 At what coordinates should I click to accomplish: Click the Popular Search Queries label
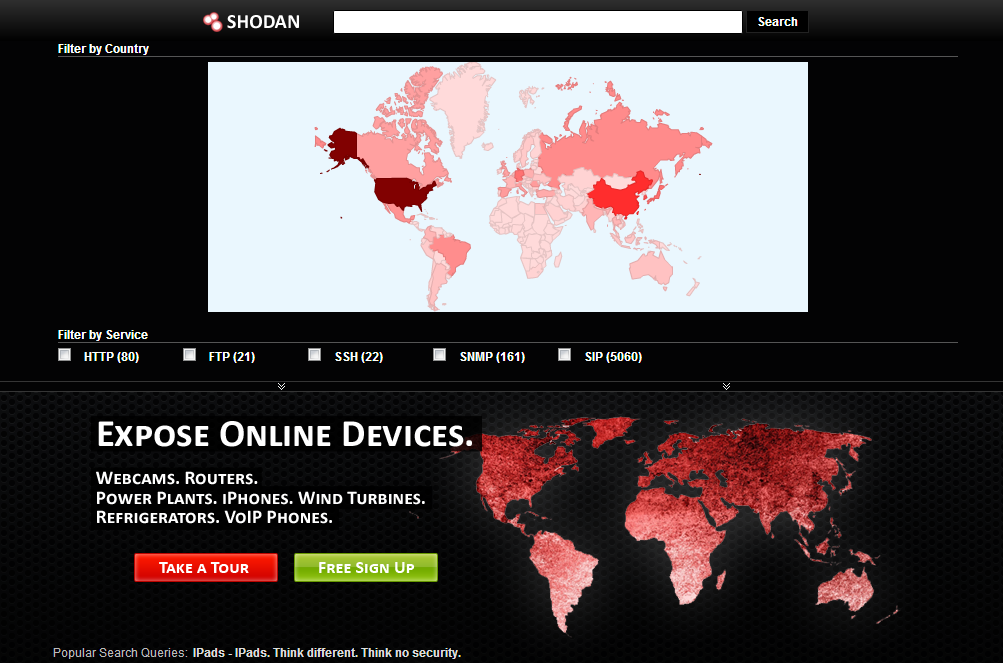tap(120, 653)
